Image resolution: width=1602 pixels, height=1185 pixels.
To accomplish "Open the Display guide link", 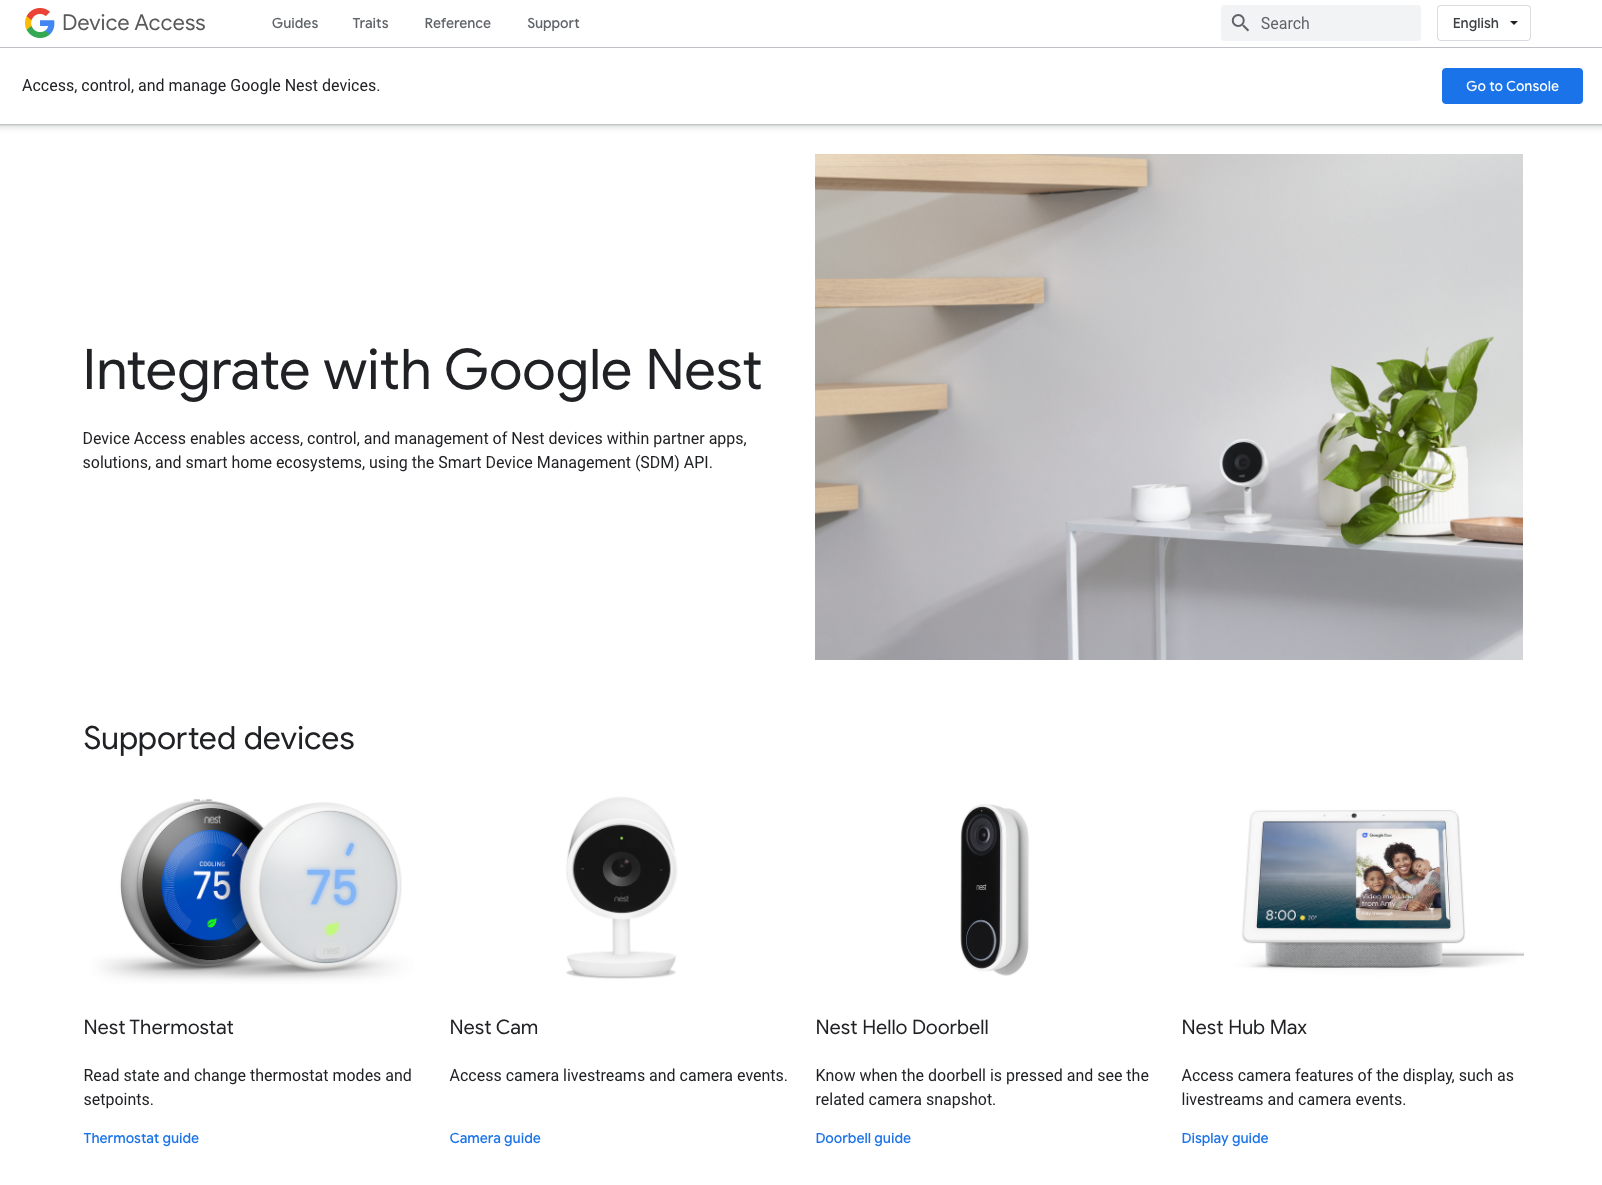I will [x=1225, y=1138].
